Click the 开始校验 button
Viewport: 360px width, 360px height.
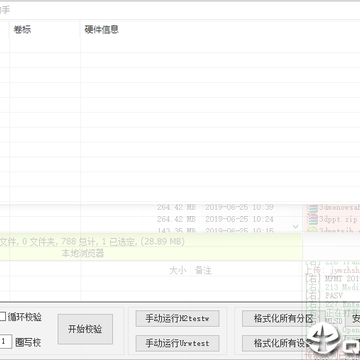pos(85,329)
